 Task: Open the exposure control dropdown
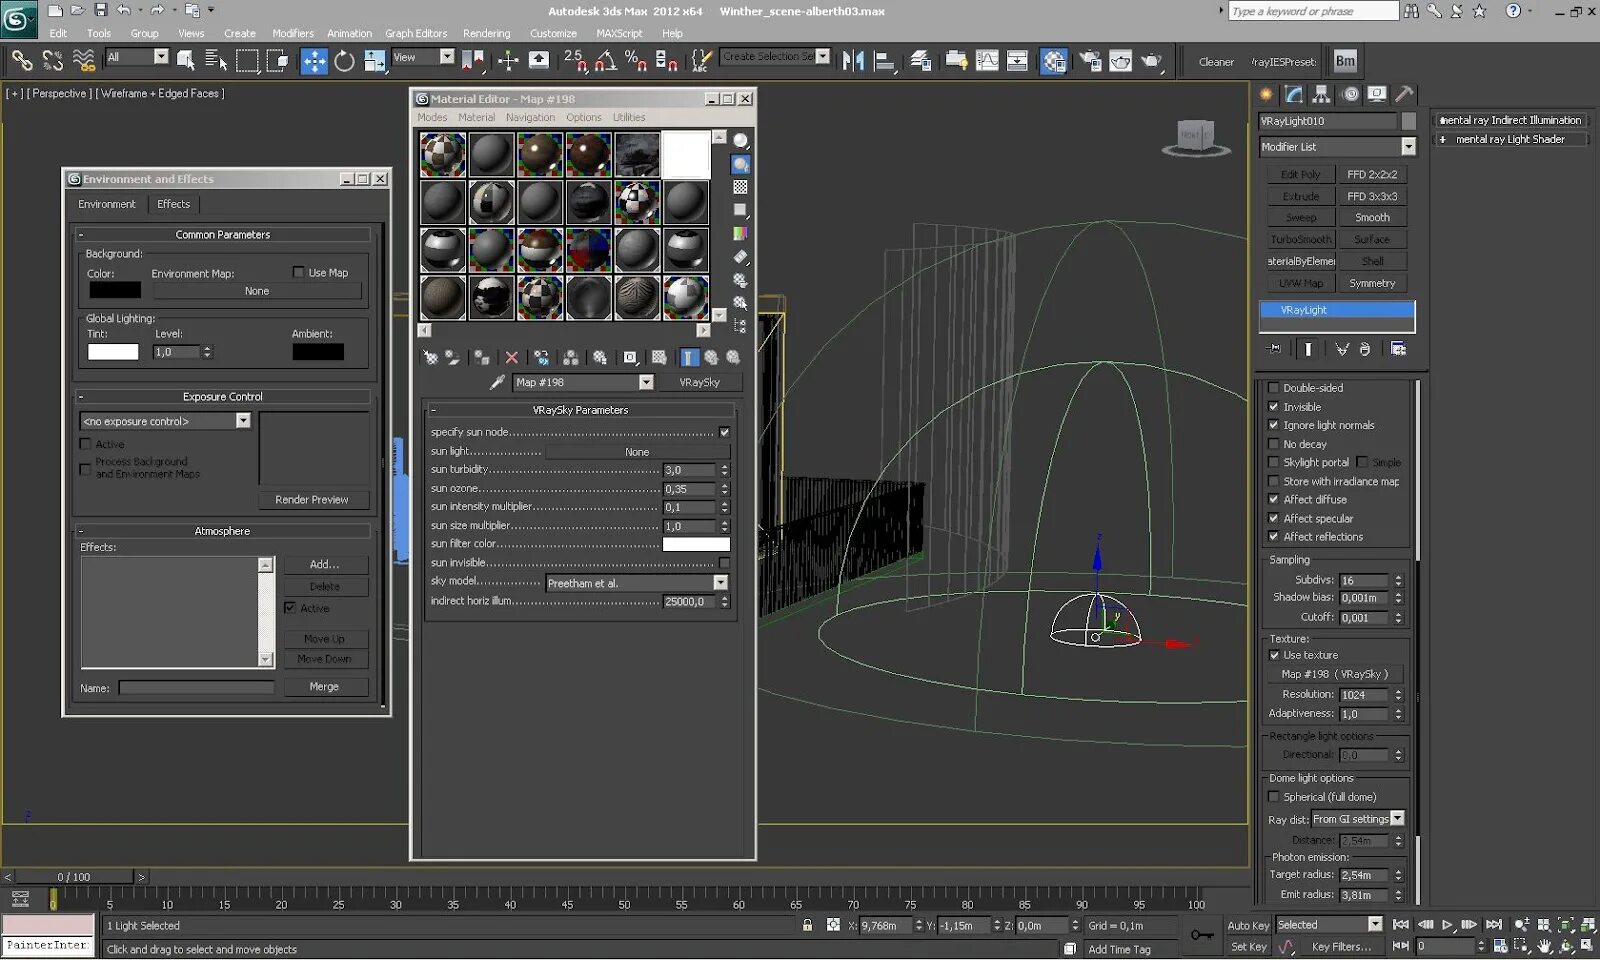click(x=243, y=421)
